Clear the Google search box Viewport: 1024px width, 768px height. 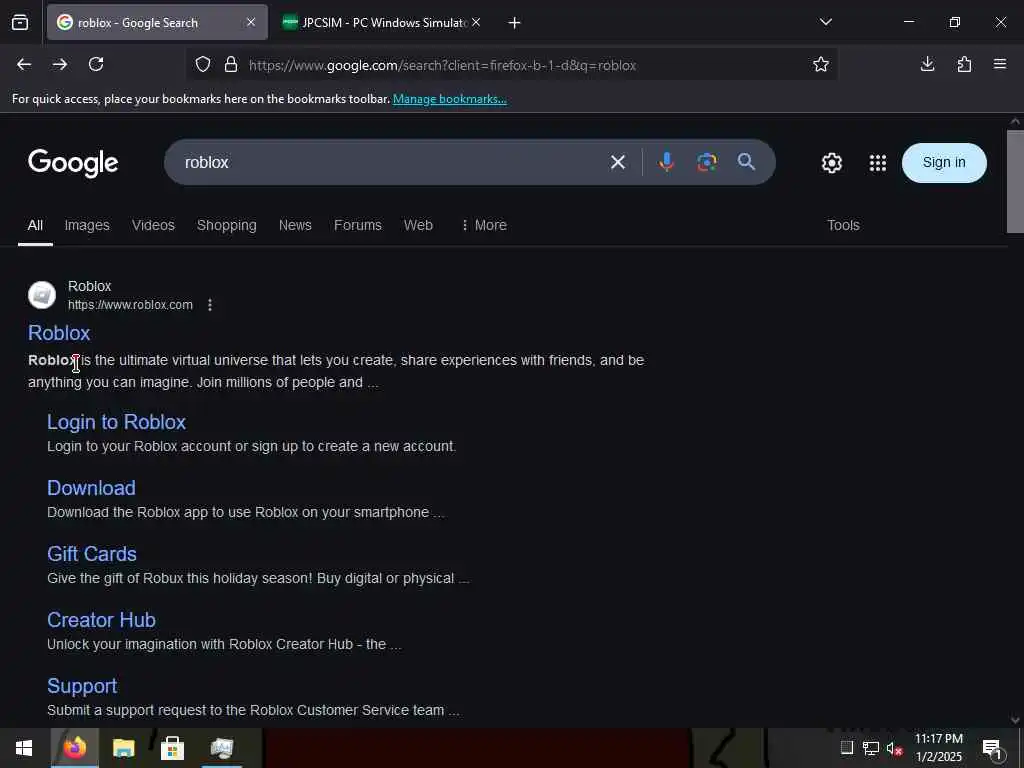click(x=618, y=162)
